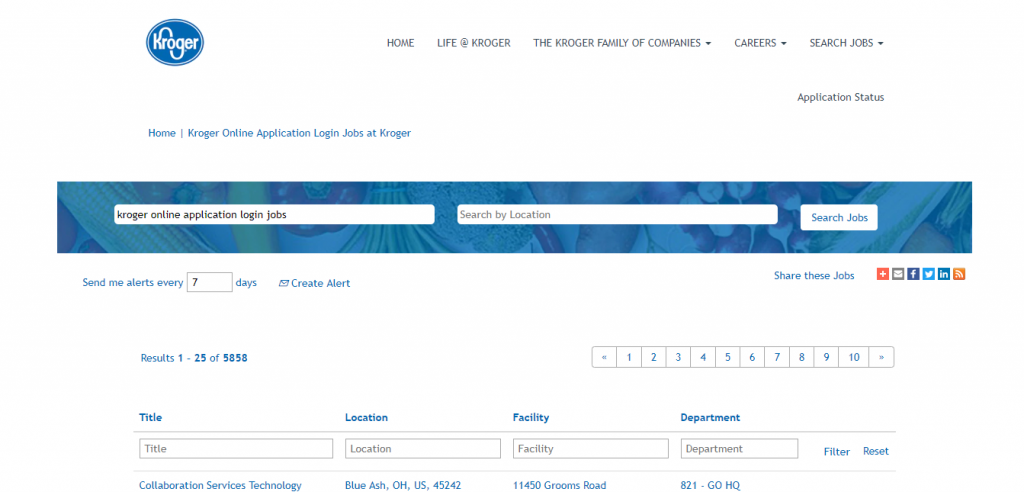Share these jobs on Facebook
This screenshot has height=492, width=1024.
[914, 274]
